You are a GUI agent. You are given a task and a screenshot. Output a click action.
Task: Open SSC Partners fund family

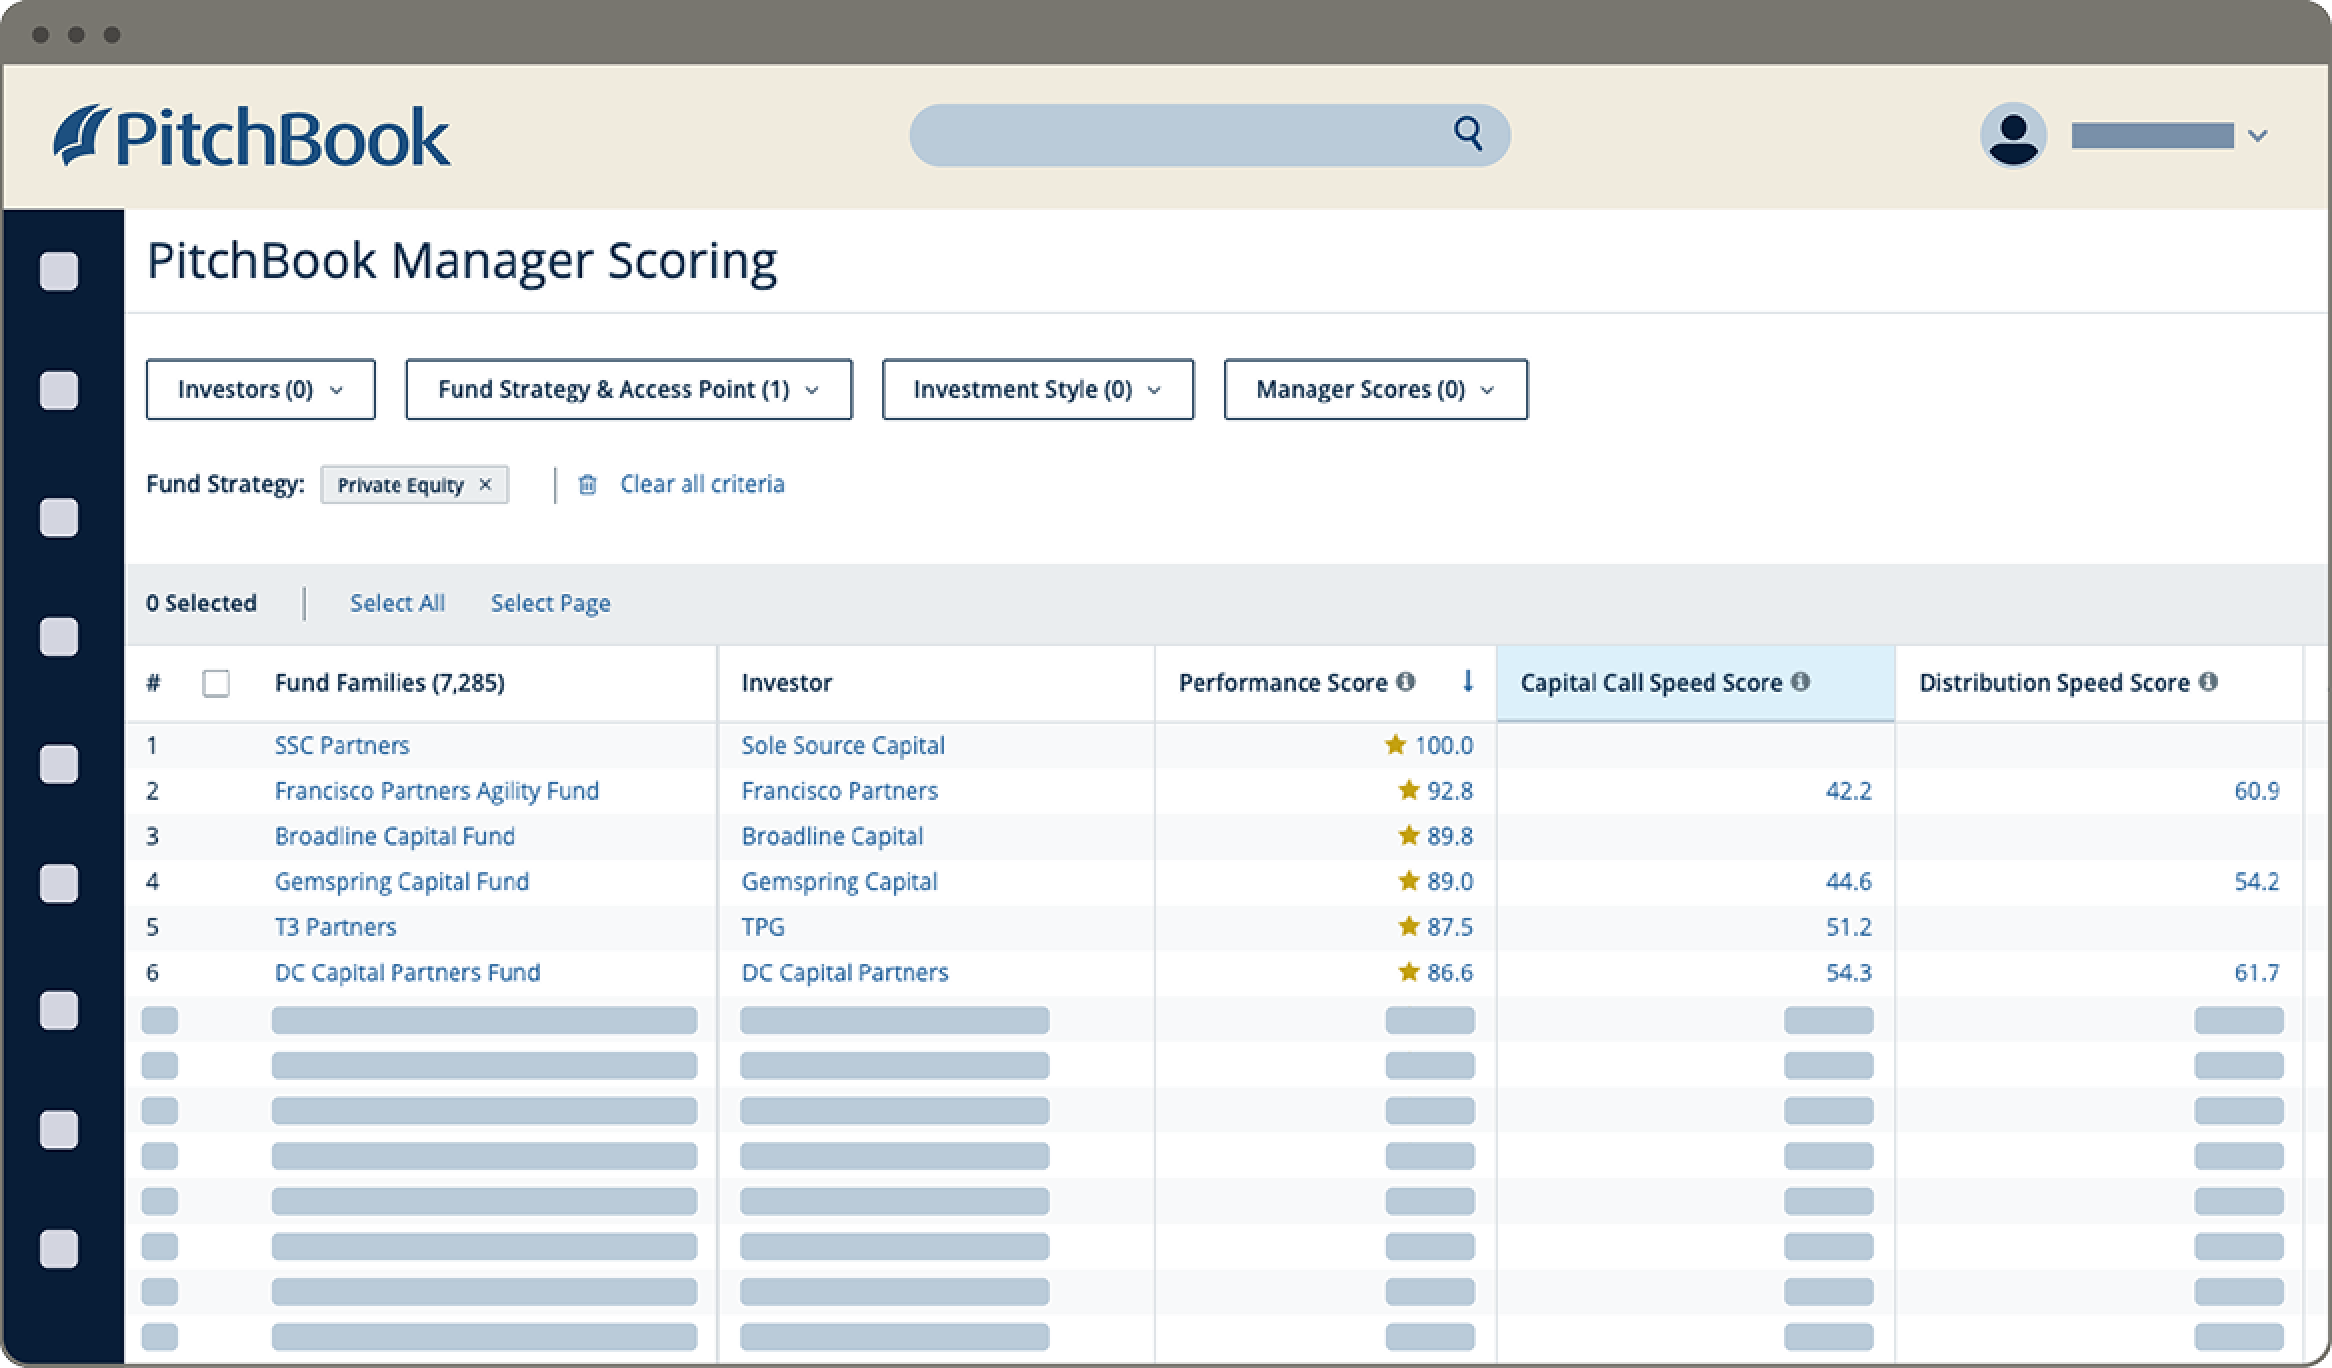click(x=342, y=745)
